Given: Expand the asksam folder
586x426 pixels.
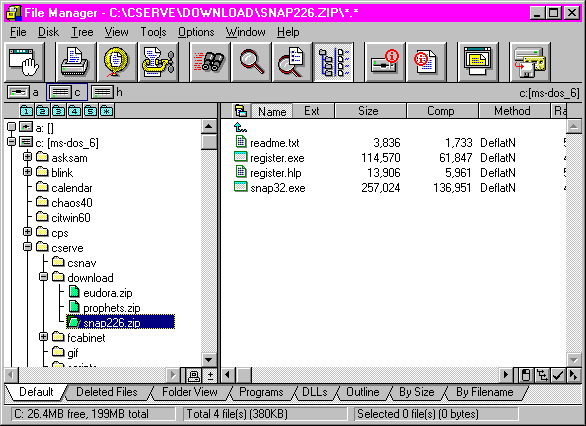Looking at the screenshot, I should pyautogui.click(x=27, y=157).
